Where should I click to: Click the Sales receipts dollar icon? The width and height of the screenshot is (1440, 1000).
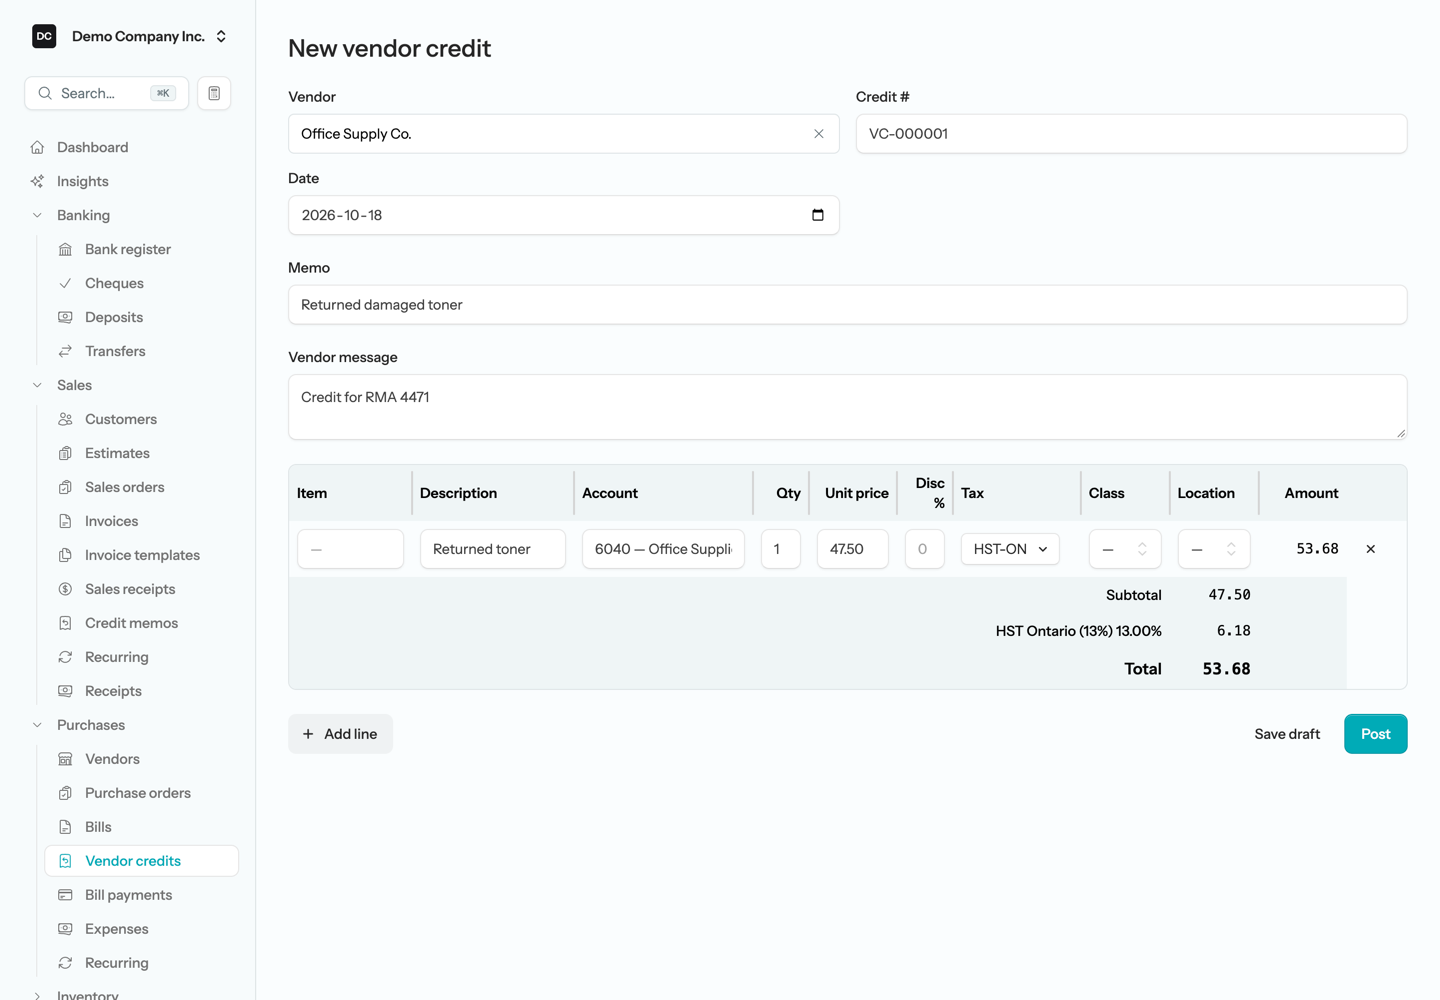(65, 589)
